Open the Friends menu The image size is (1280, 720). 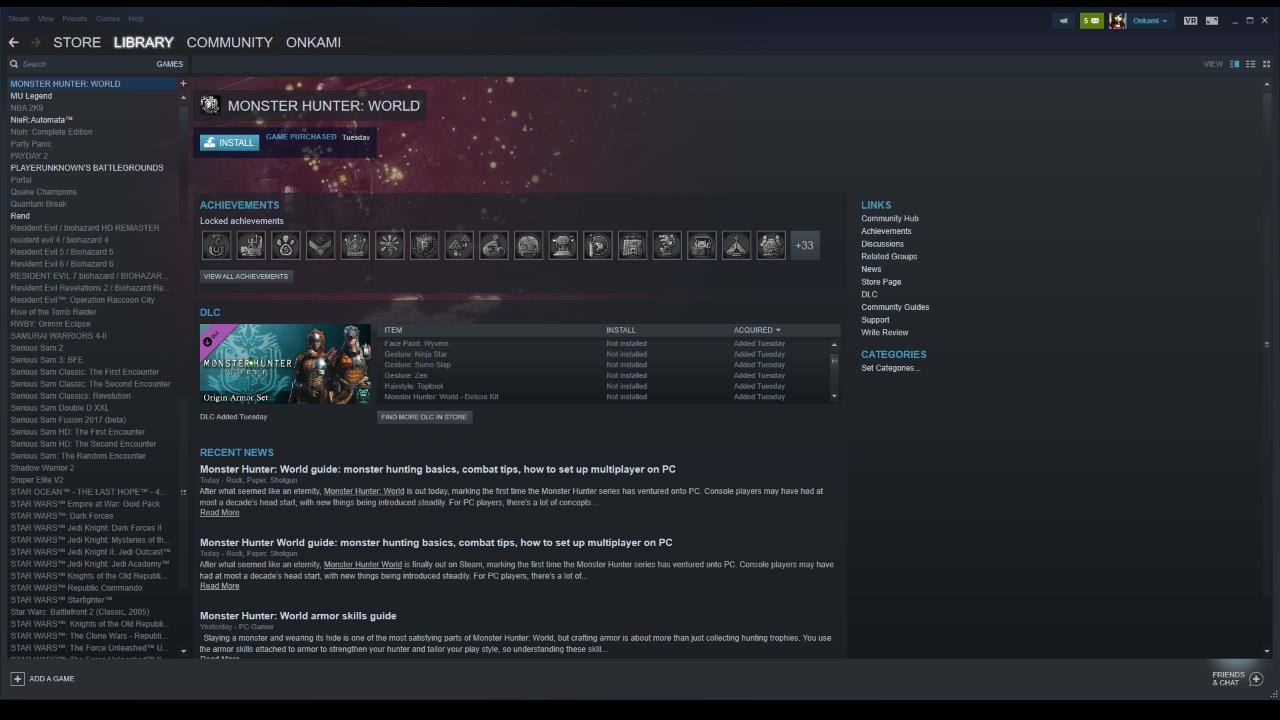click(x=75, y=18)
